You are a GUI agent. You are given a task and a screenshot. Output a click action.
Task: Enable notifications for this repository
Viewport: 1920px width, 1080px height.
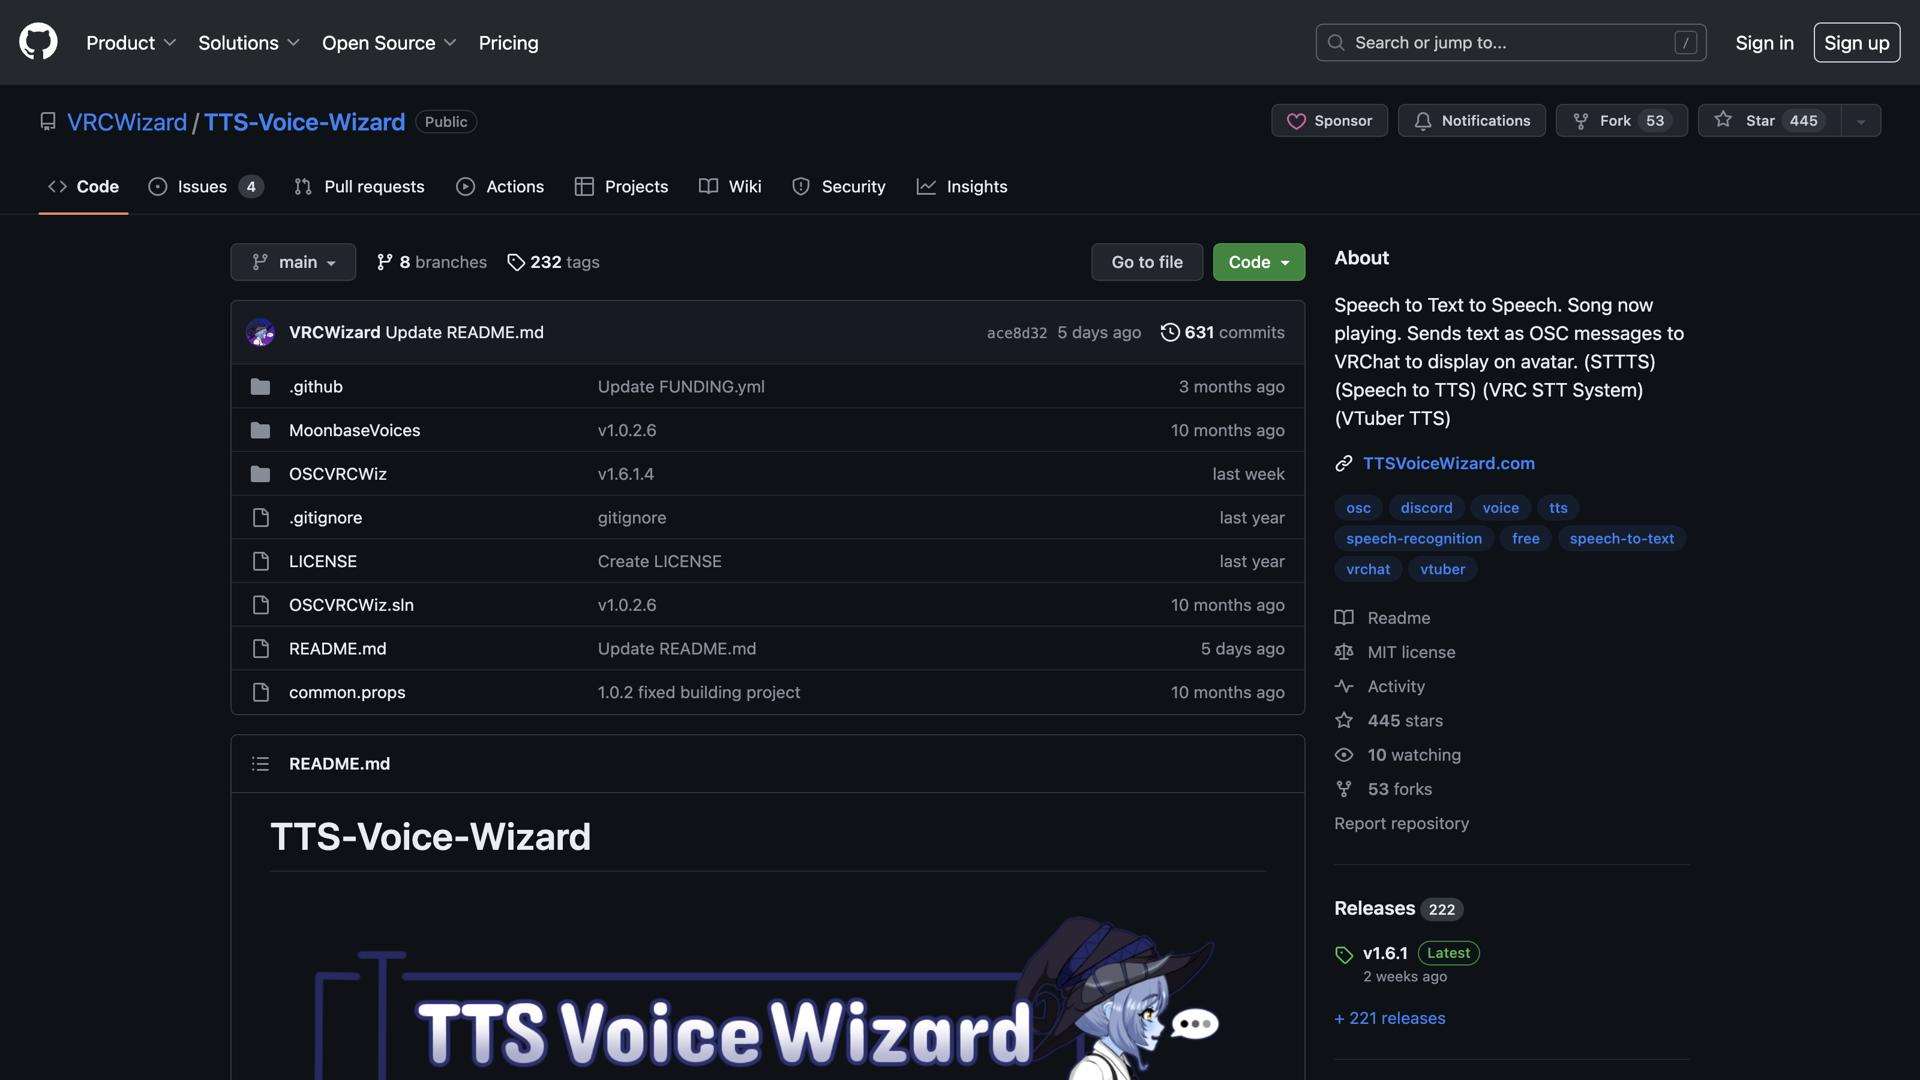click(x=1471, y=120)
